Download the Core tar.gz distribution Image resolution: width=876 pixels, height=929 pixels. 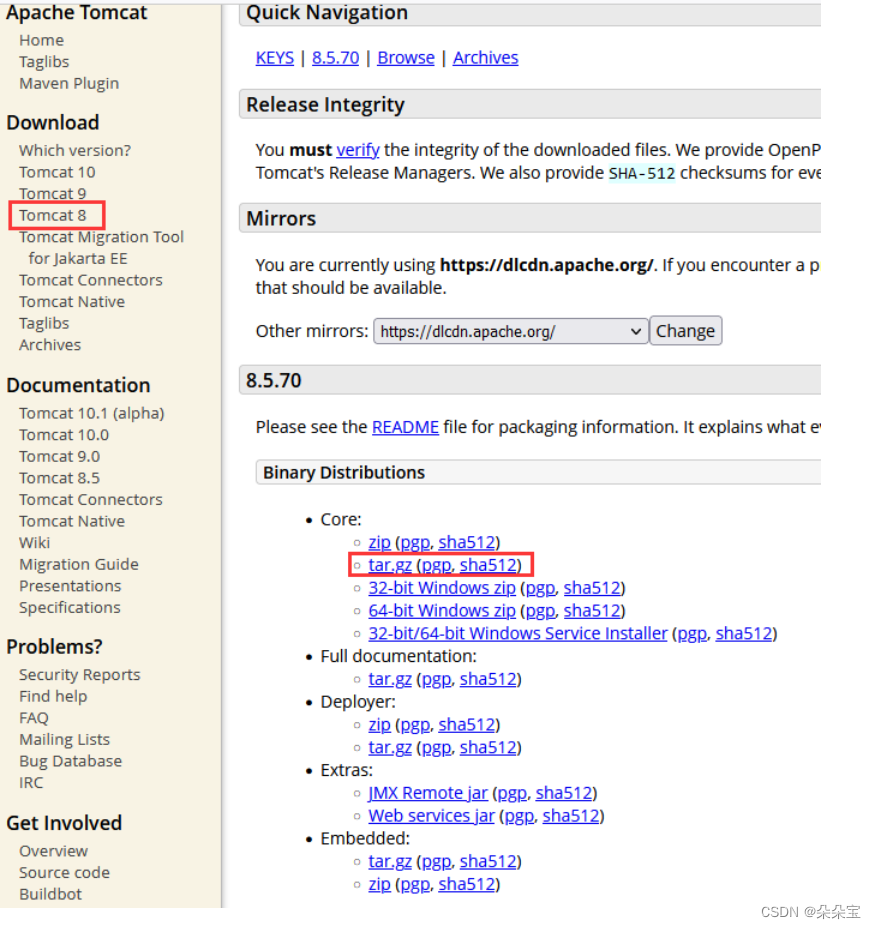click(x=390, y=565)
